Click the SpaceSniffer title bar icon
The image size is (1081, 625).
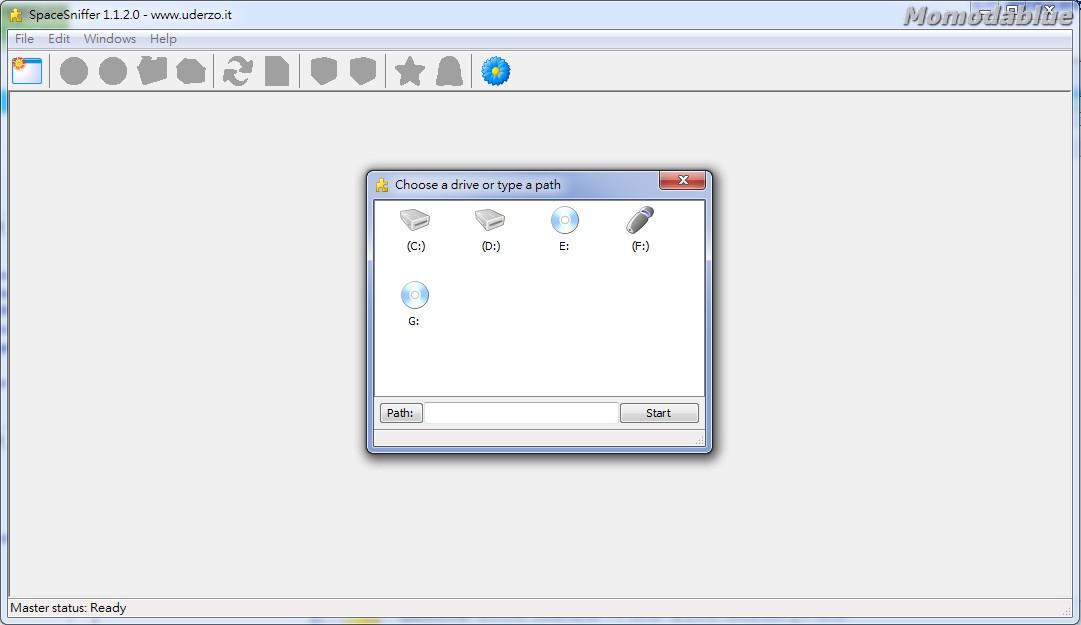click(x=16, y=14)
